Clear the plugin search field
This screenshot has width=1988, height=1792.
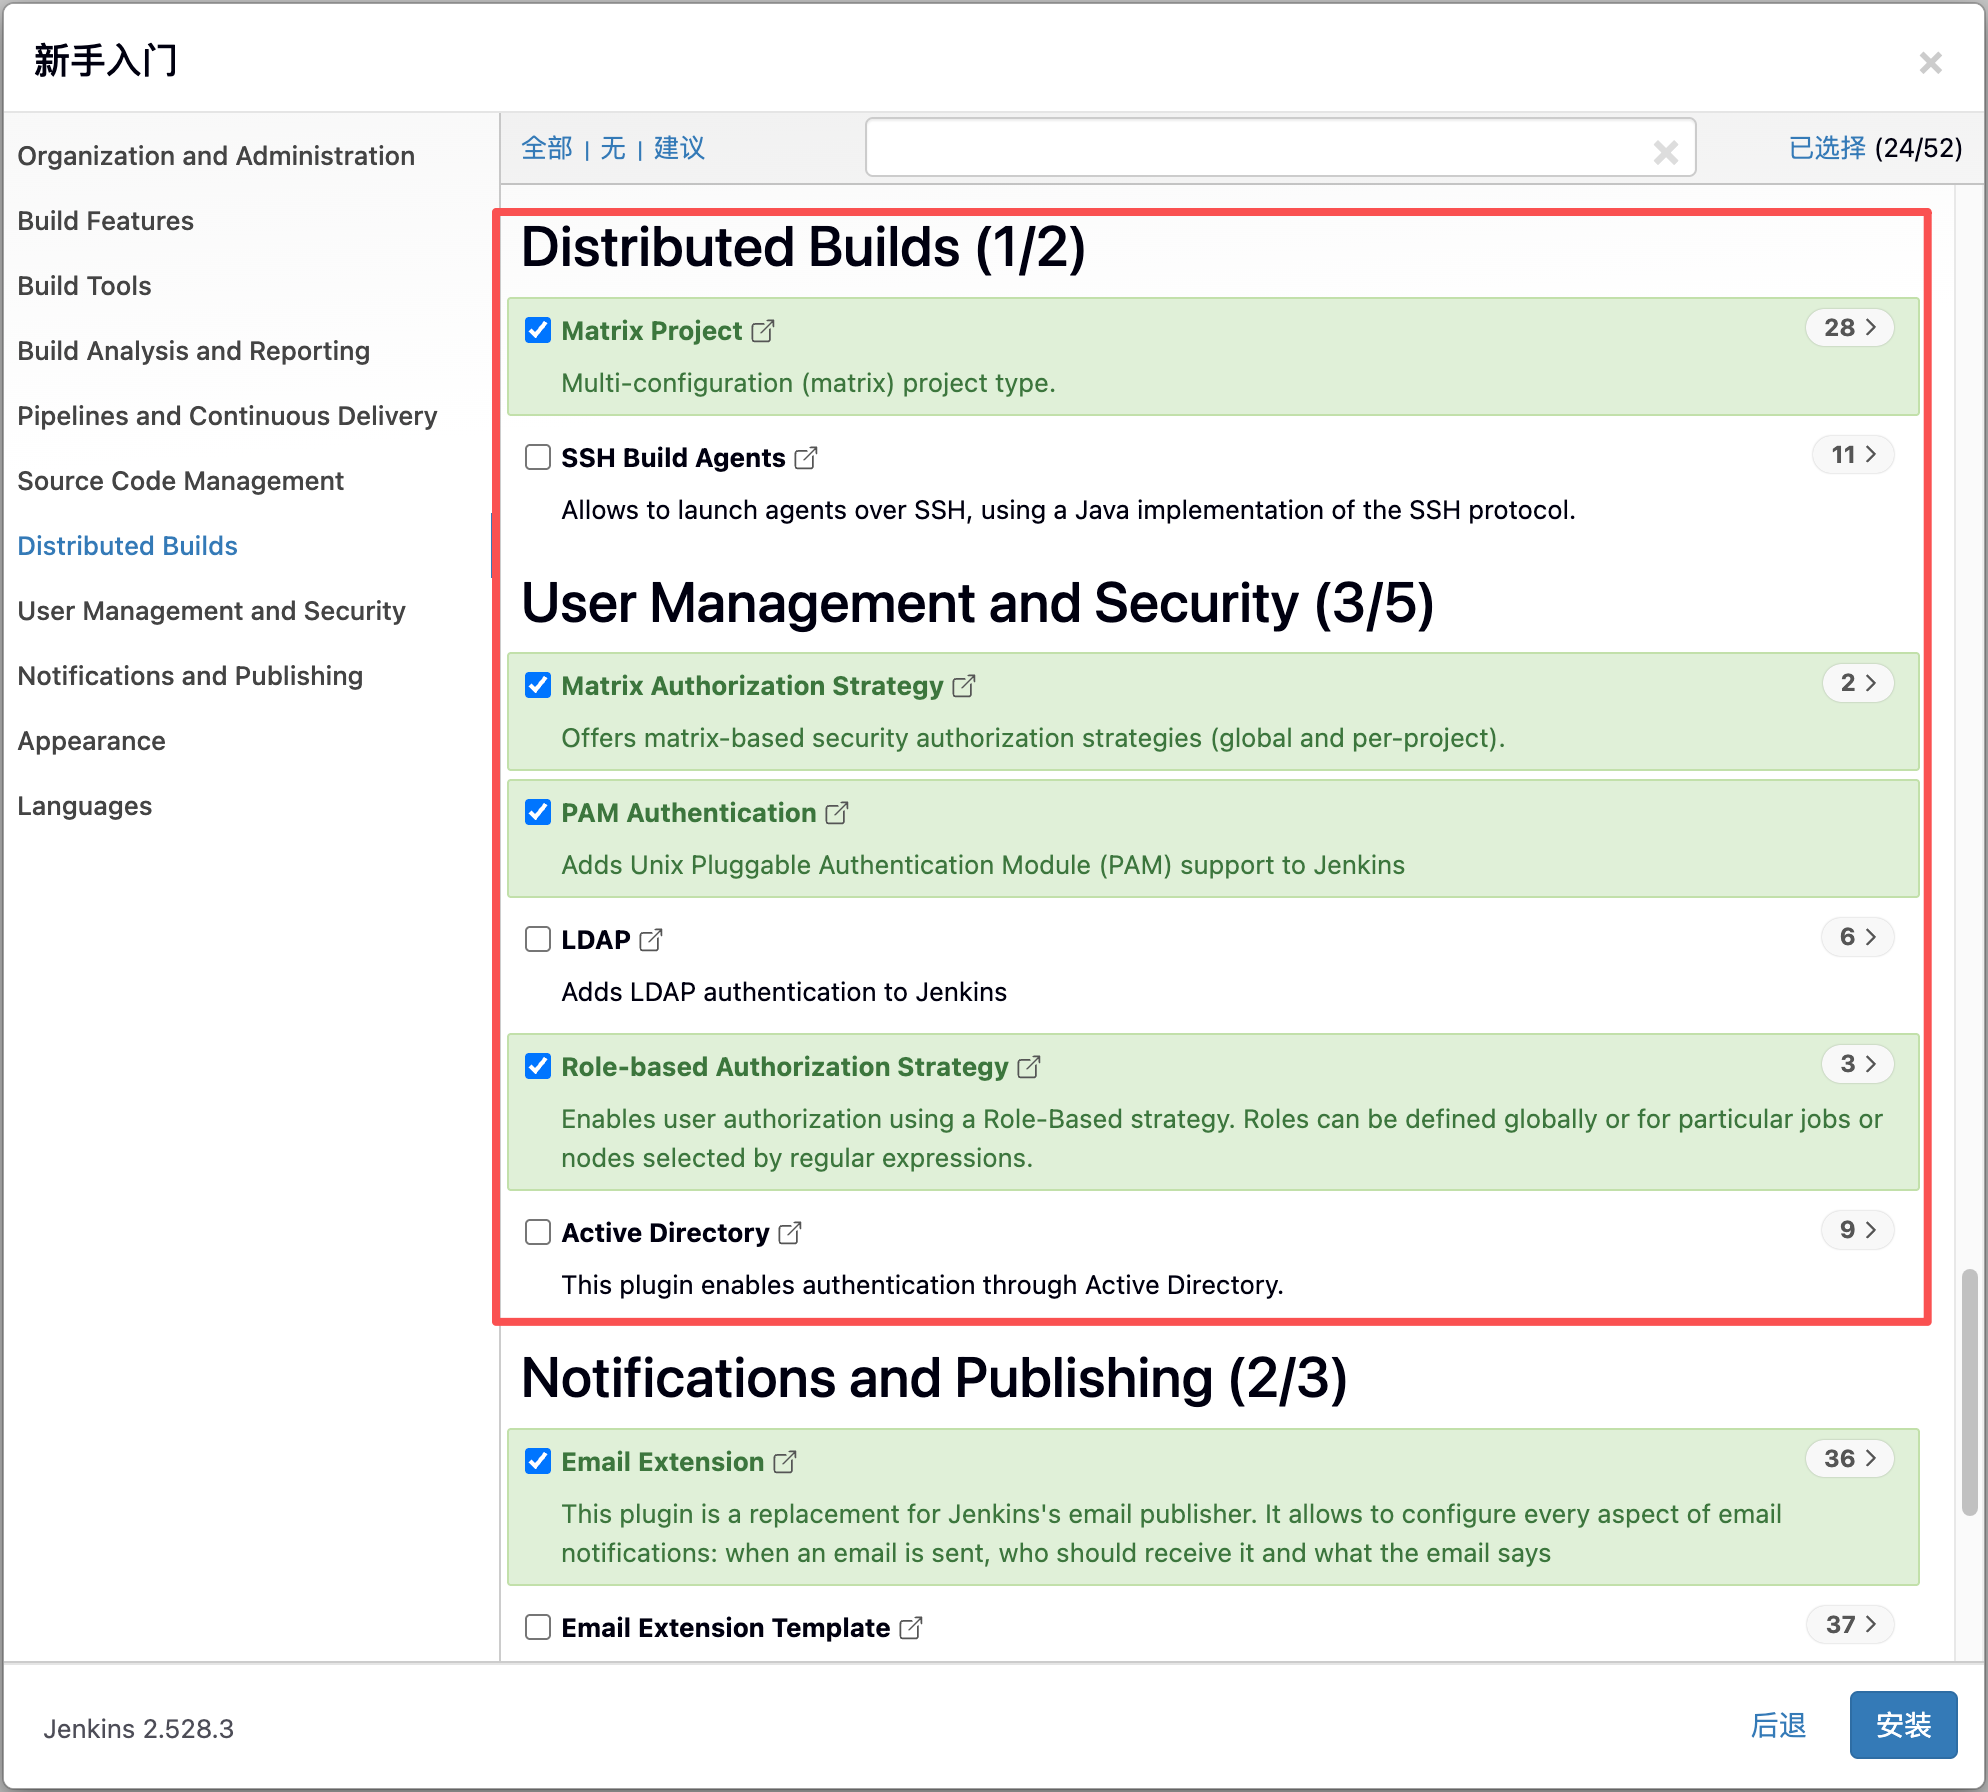(x=1665, y=152)
